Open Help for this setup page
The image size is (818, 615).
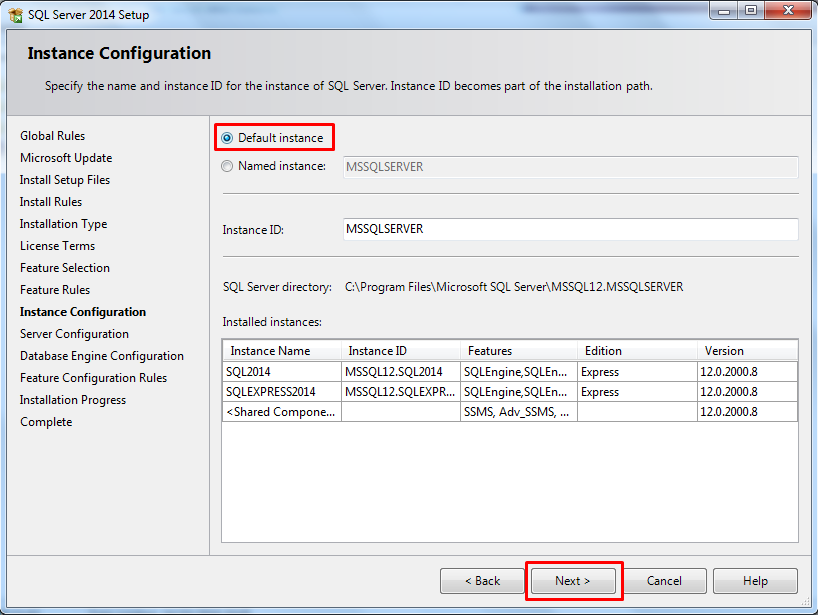tap(755, 581)
